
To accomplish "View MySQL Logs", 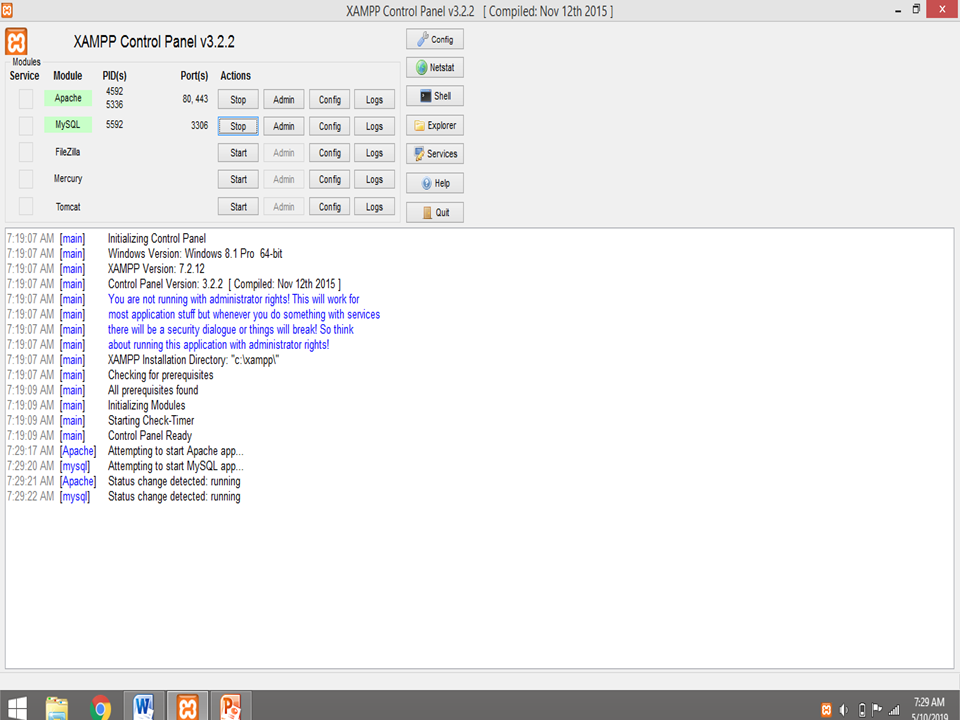I will (x=374, y=126).
